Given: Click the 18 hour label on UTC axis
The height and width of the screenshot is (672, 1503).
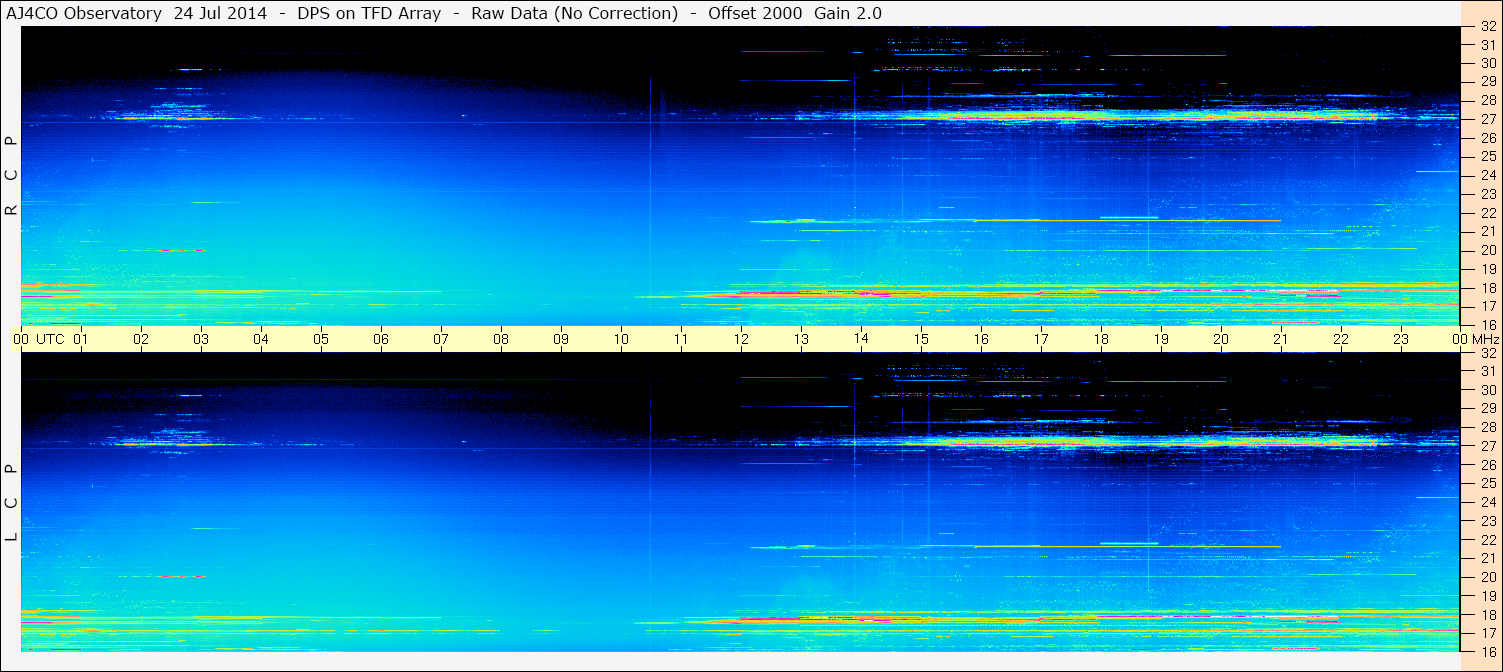Looking at the screenshot, I should 1101,339.
